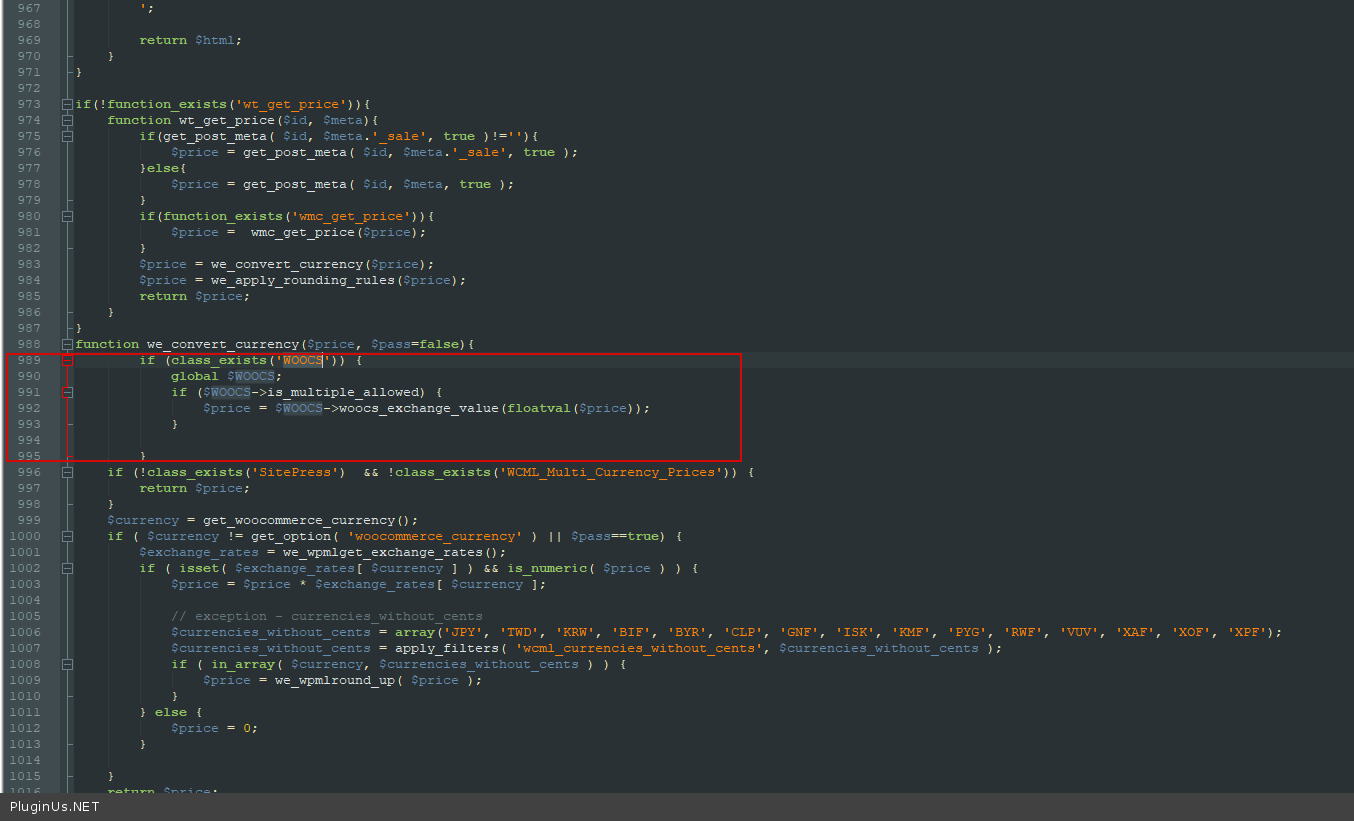Image resolution: width=1354 pixels, height=821 pixels.
Task: Click 'is_multiple_allowed' on line 991
Action: pos(343,392)
